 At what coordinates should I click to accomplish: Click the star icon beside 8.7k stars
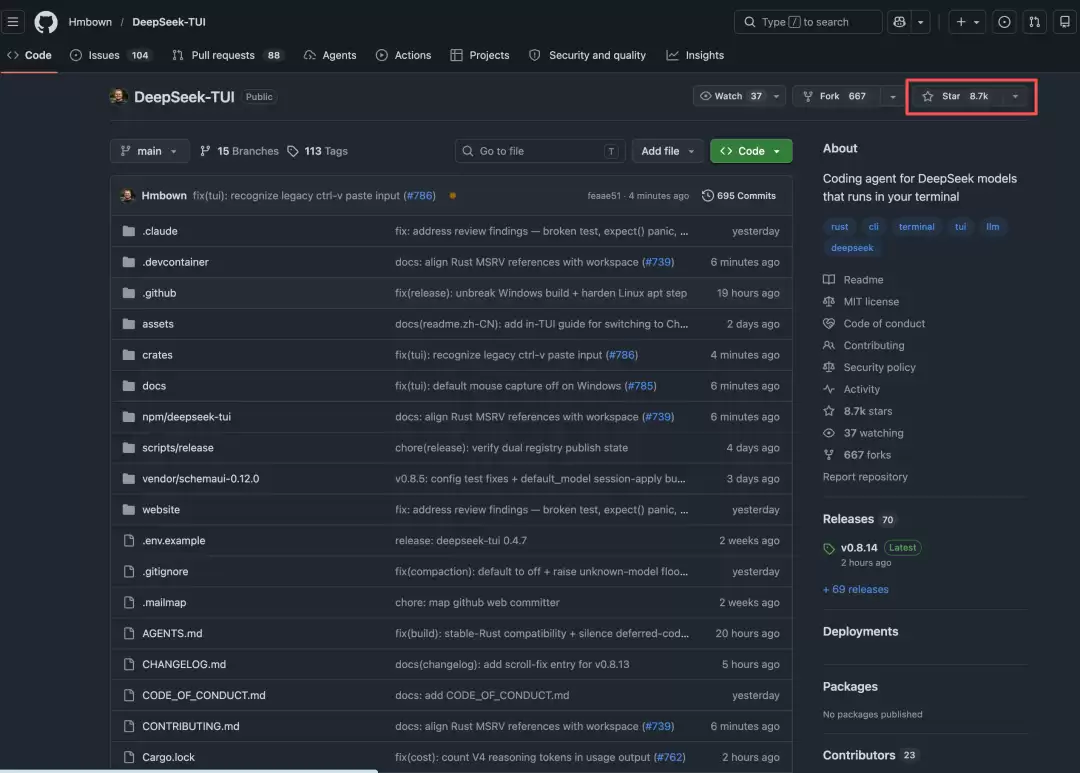click(829, 411)
